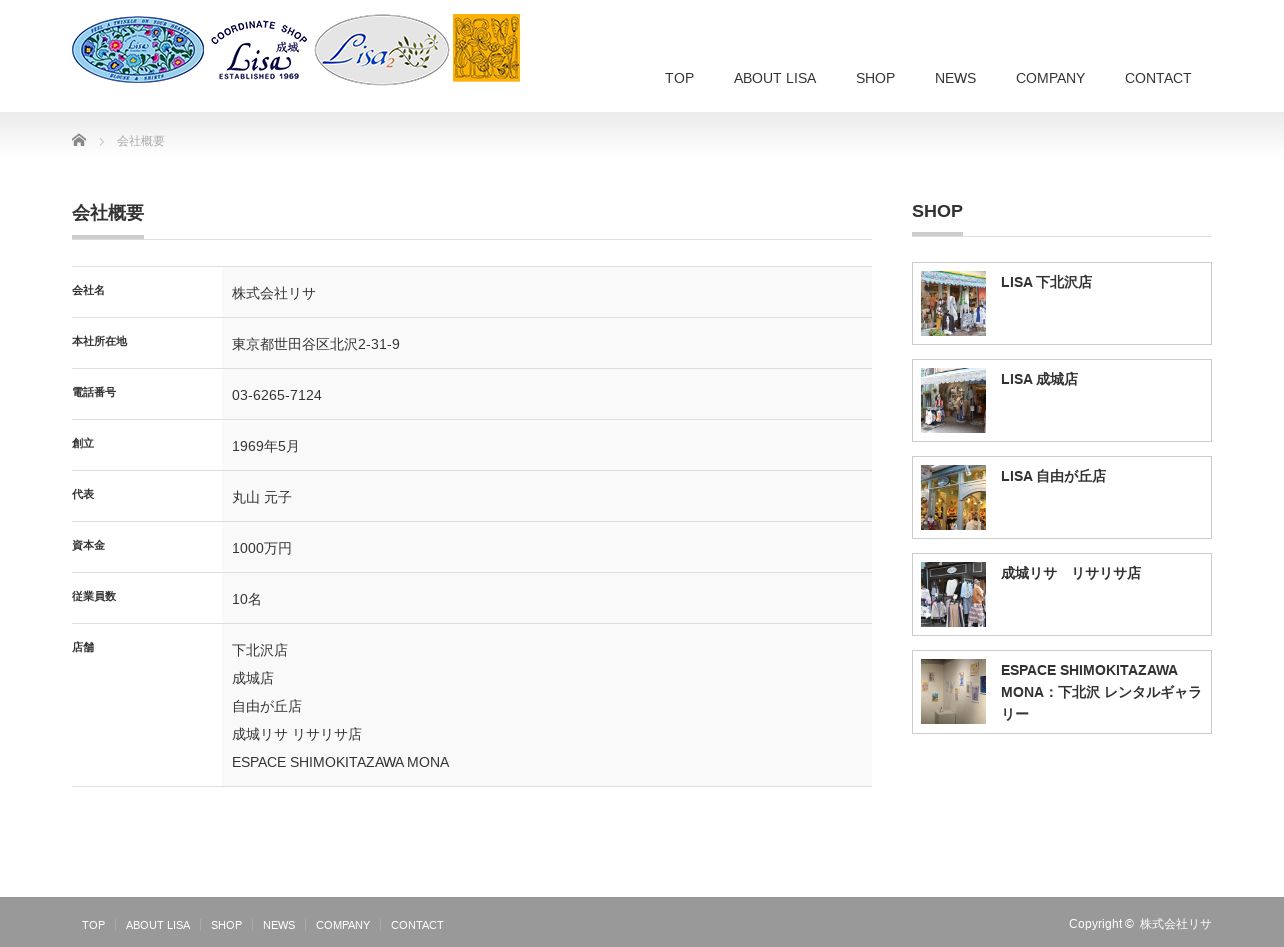1284x947 pixels.
Task: Click NEWS in the footer navigation
Action: tap(279, 925)
